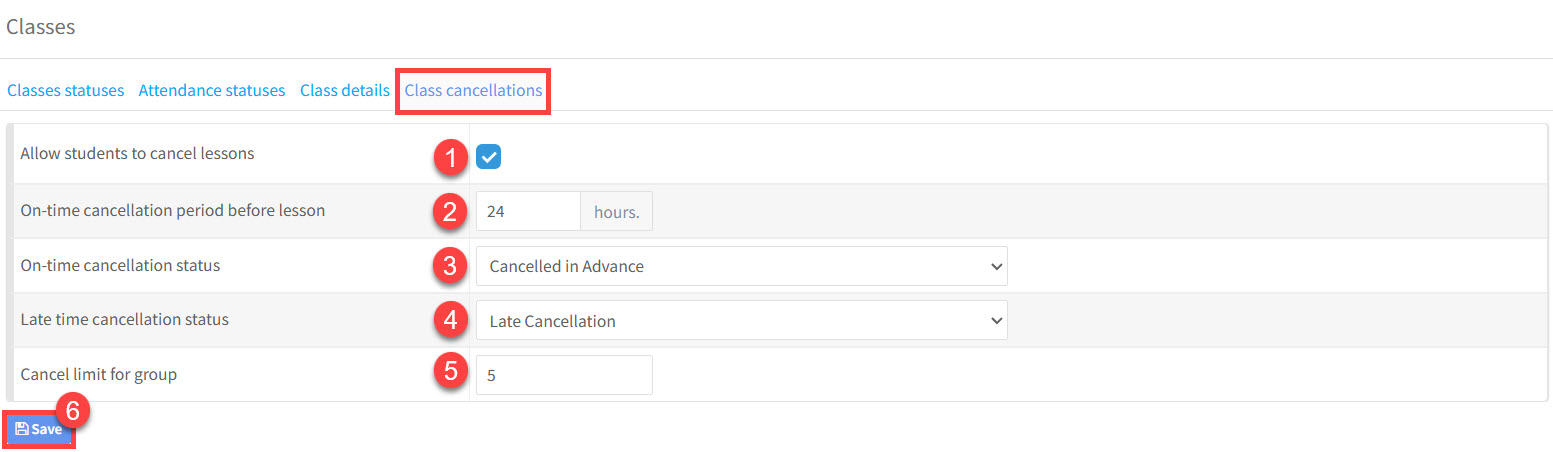Click the red number 2 marker

pos(451,211)
